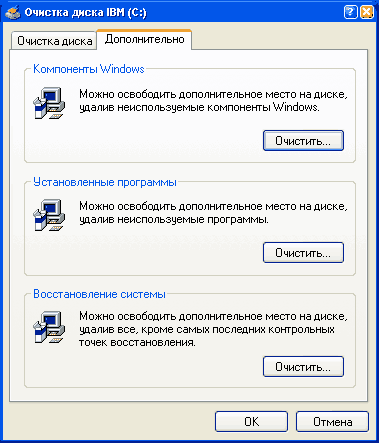Click the text about контрольных точек восстановления
Viewport: 379px width, 443px height.
213,329
